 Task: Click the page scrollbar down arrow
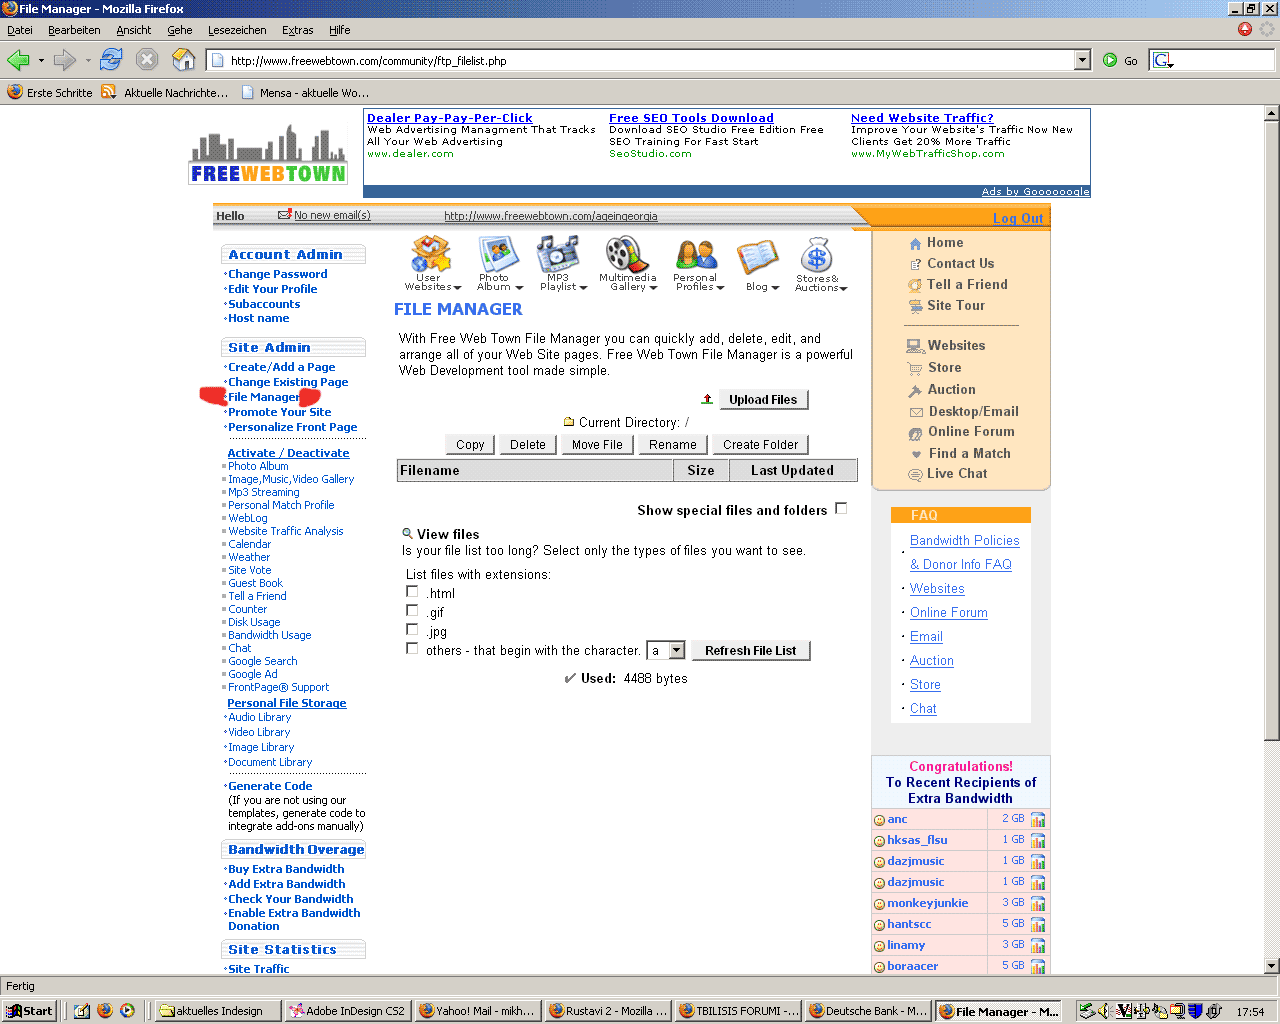1272,966
